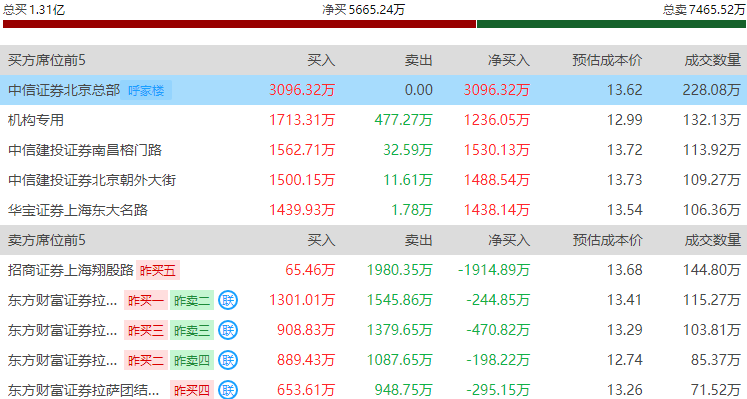Click the 净买入 column header in buyers table
The width and height of the screenshot is (747, 399).
click(509, 60)
